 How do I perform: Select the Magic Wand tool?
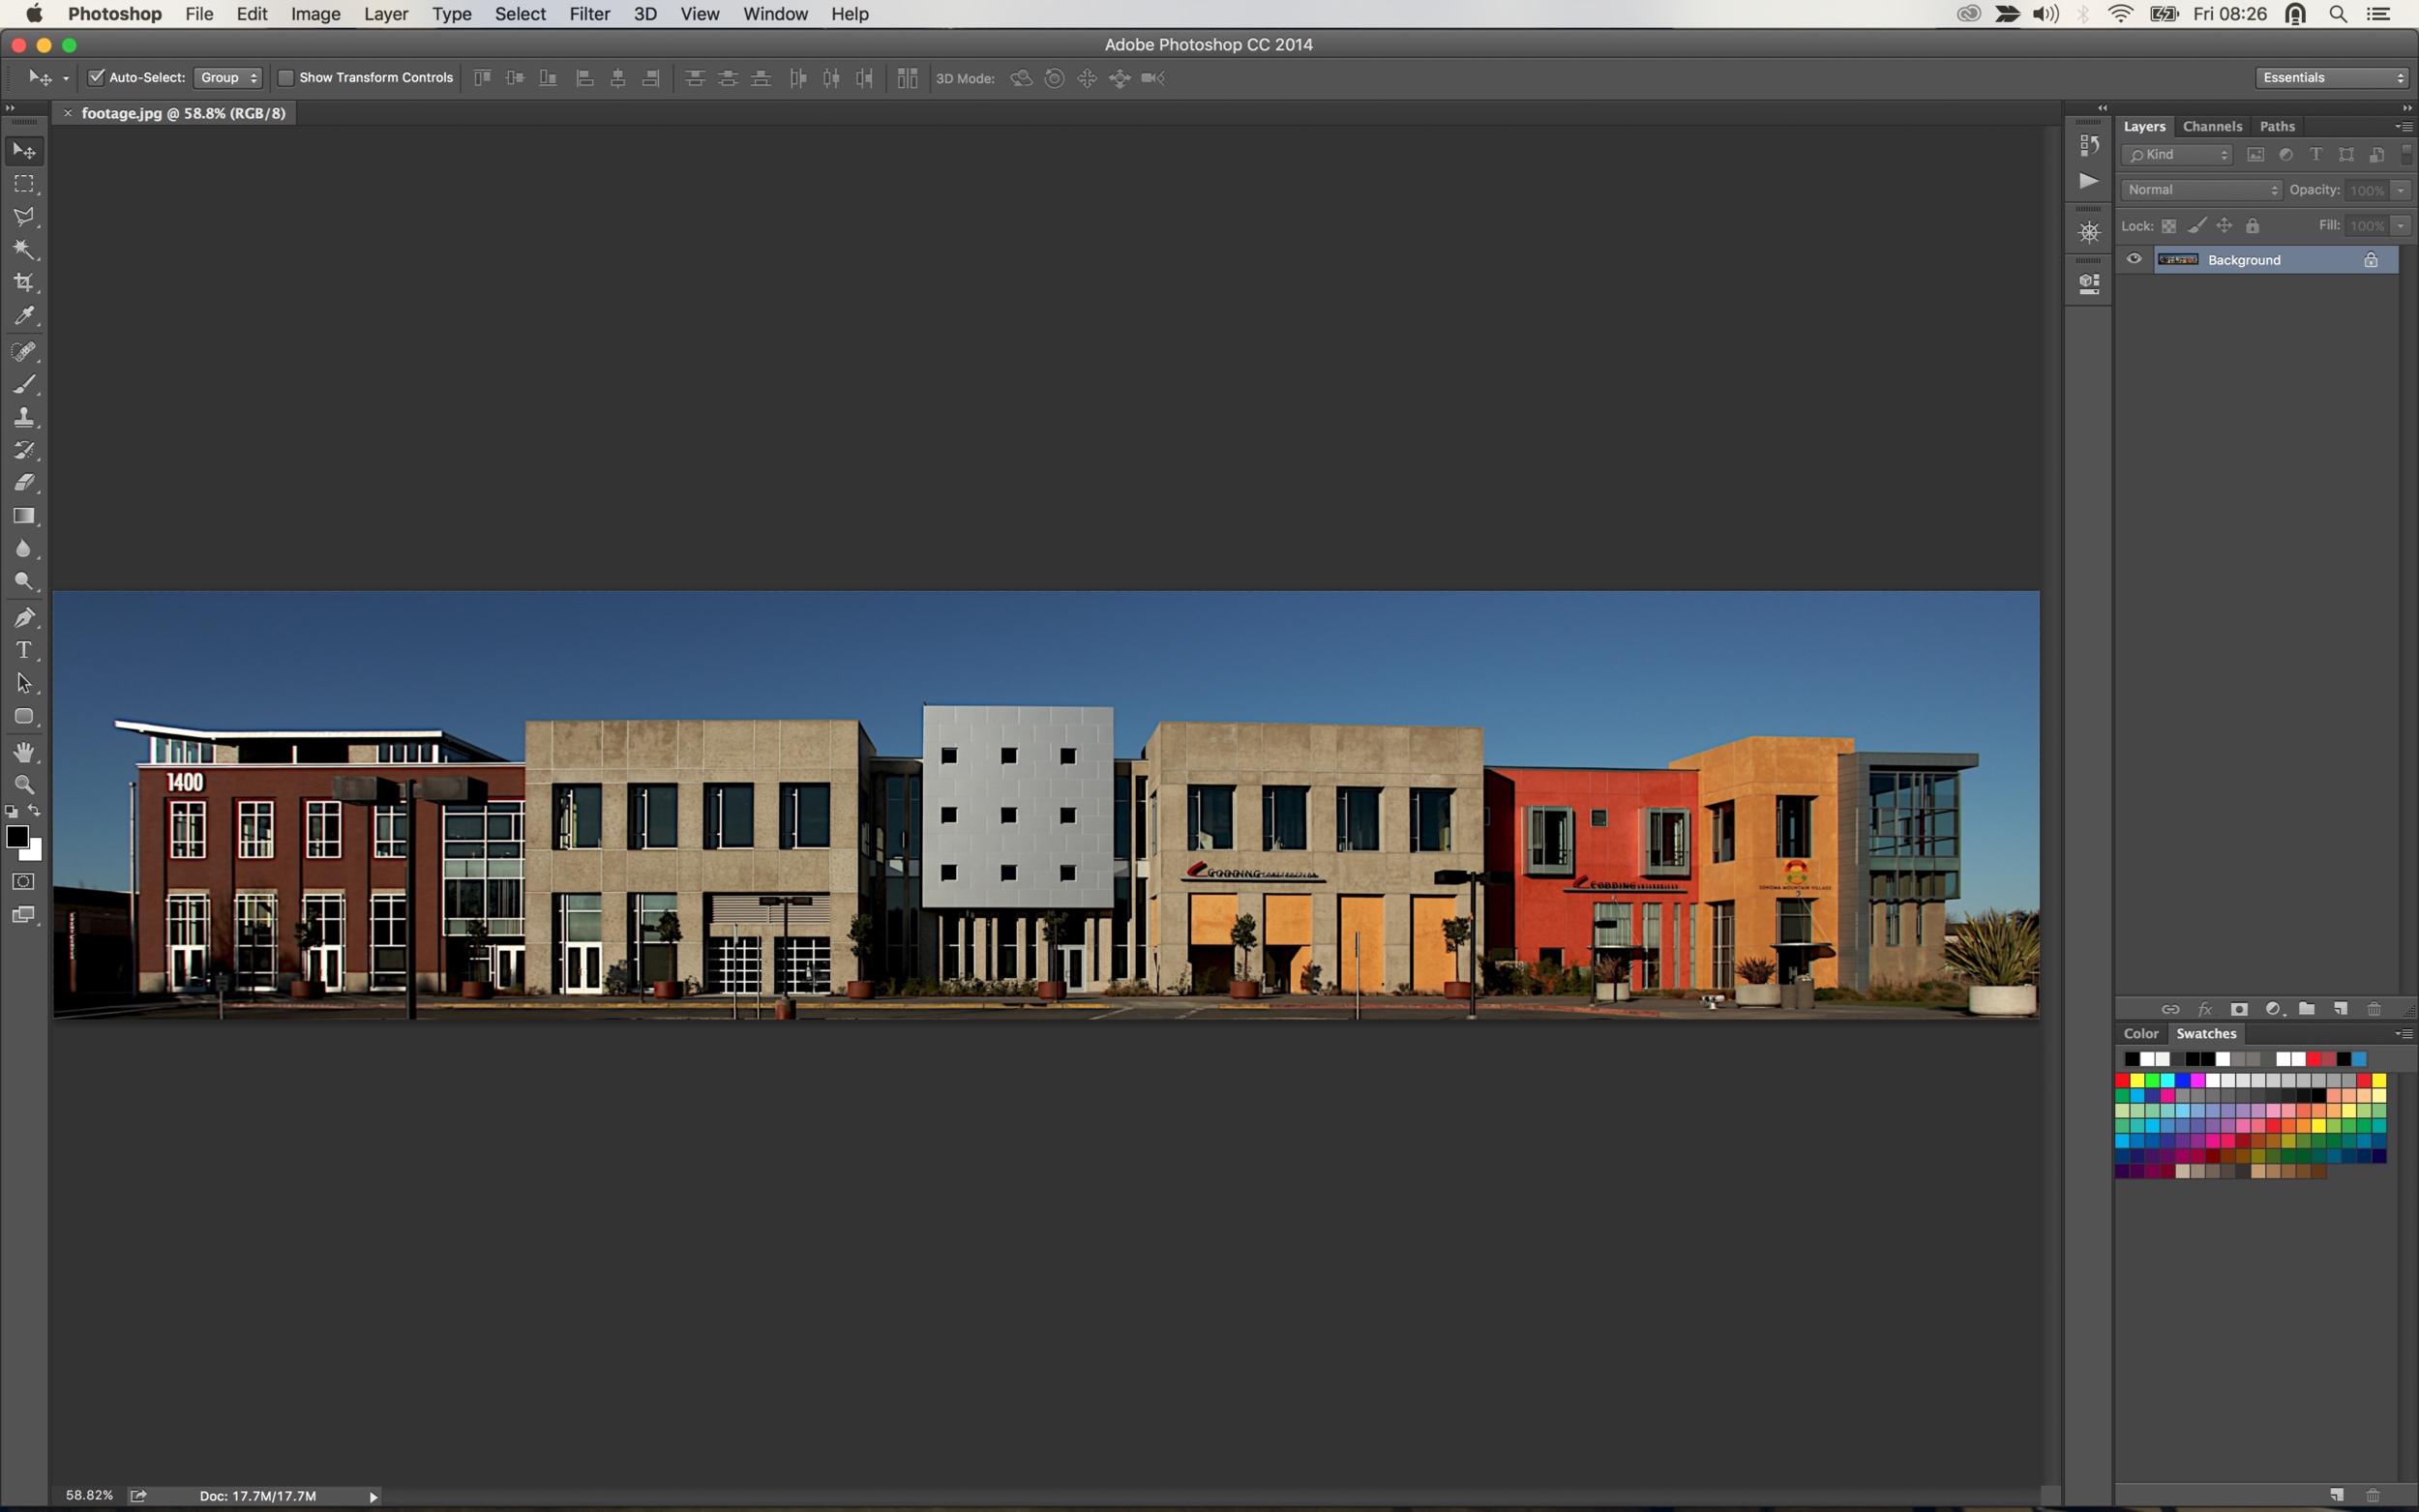[24, 250]
